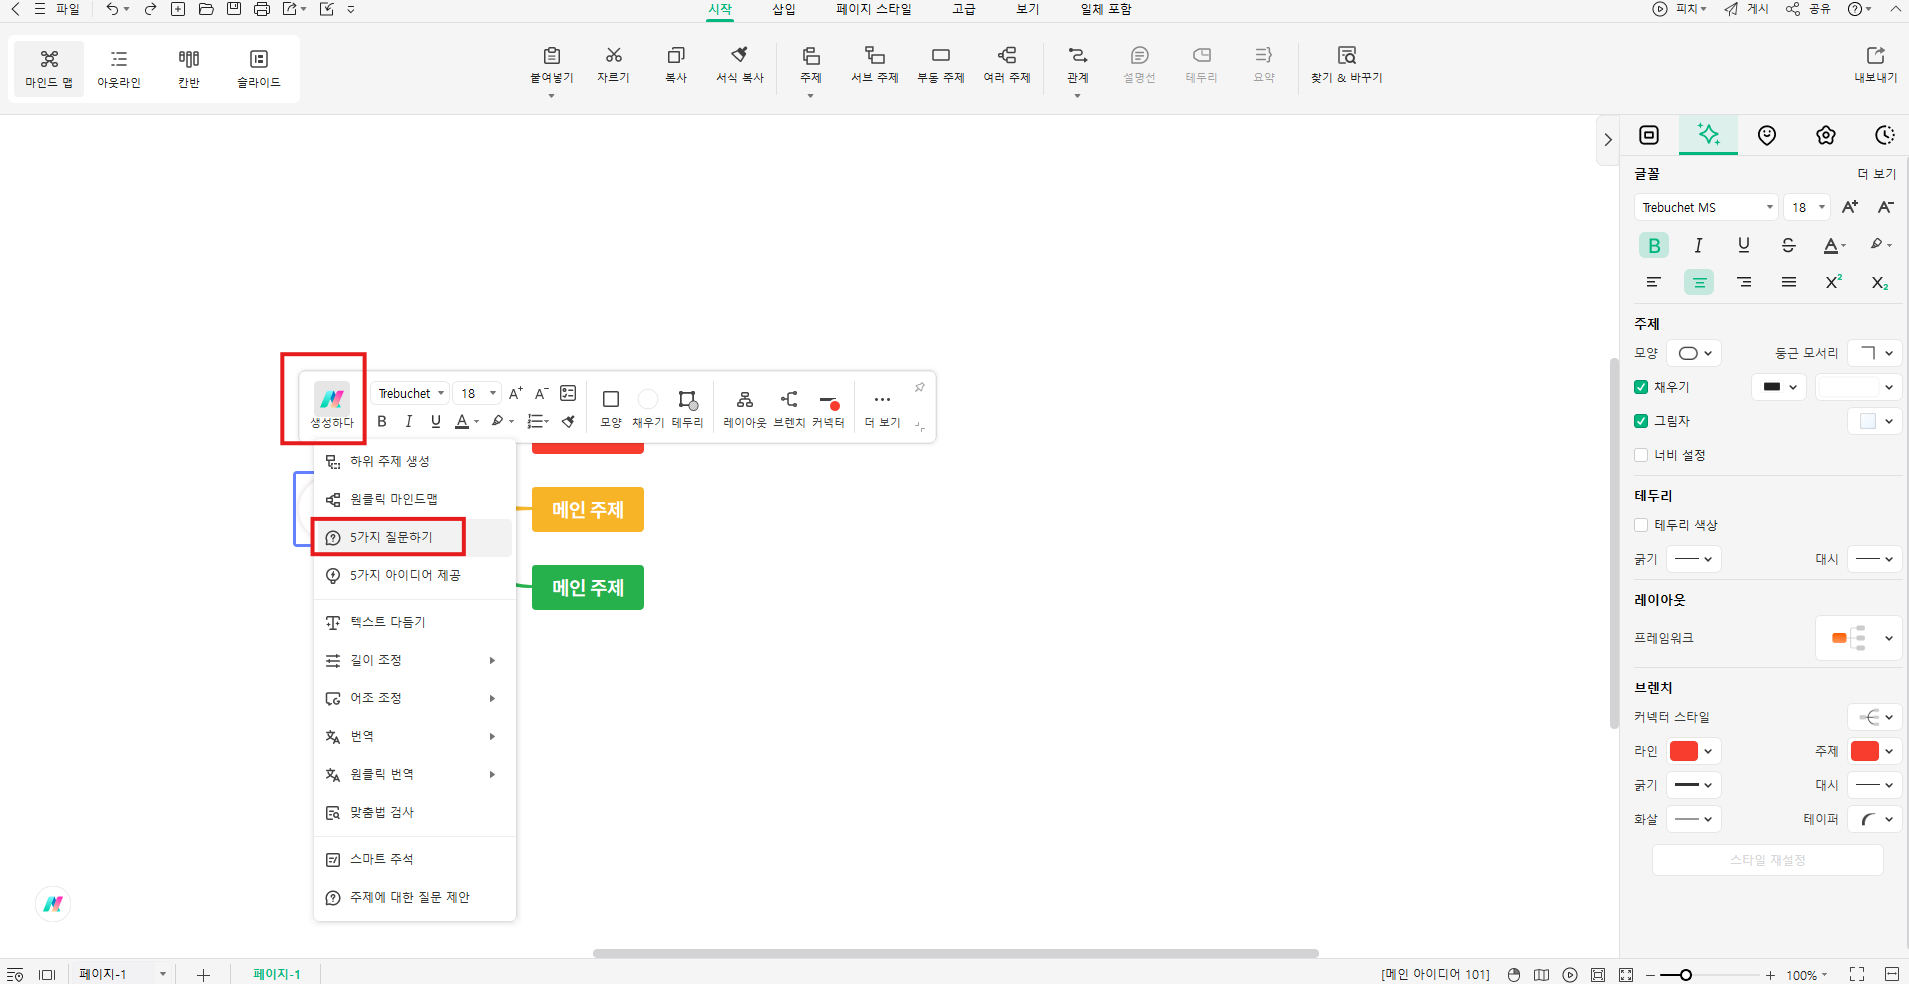Click the 자르기 cut icon
Viewport: 1909px width, 984px height.
click(613, 64)
